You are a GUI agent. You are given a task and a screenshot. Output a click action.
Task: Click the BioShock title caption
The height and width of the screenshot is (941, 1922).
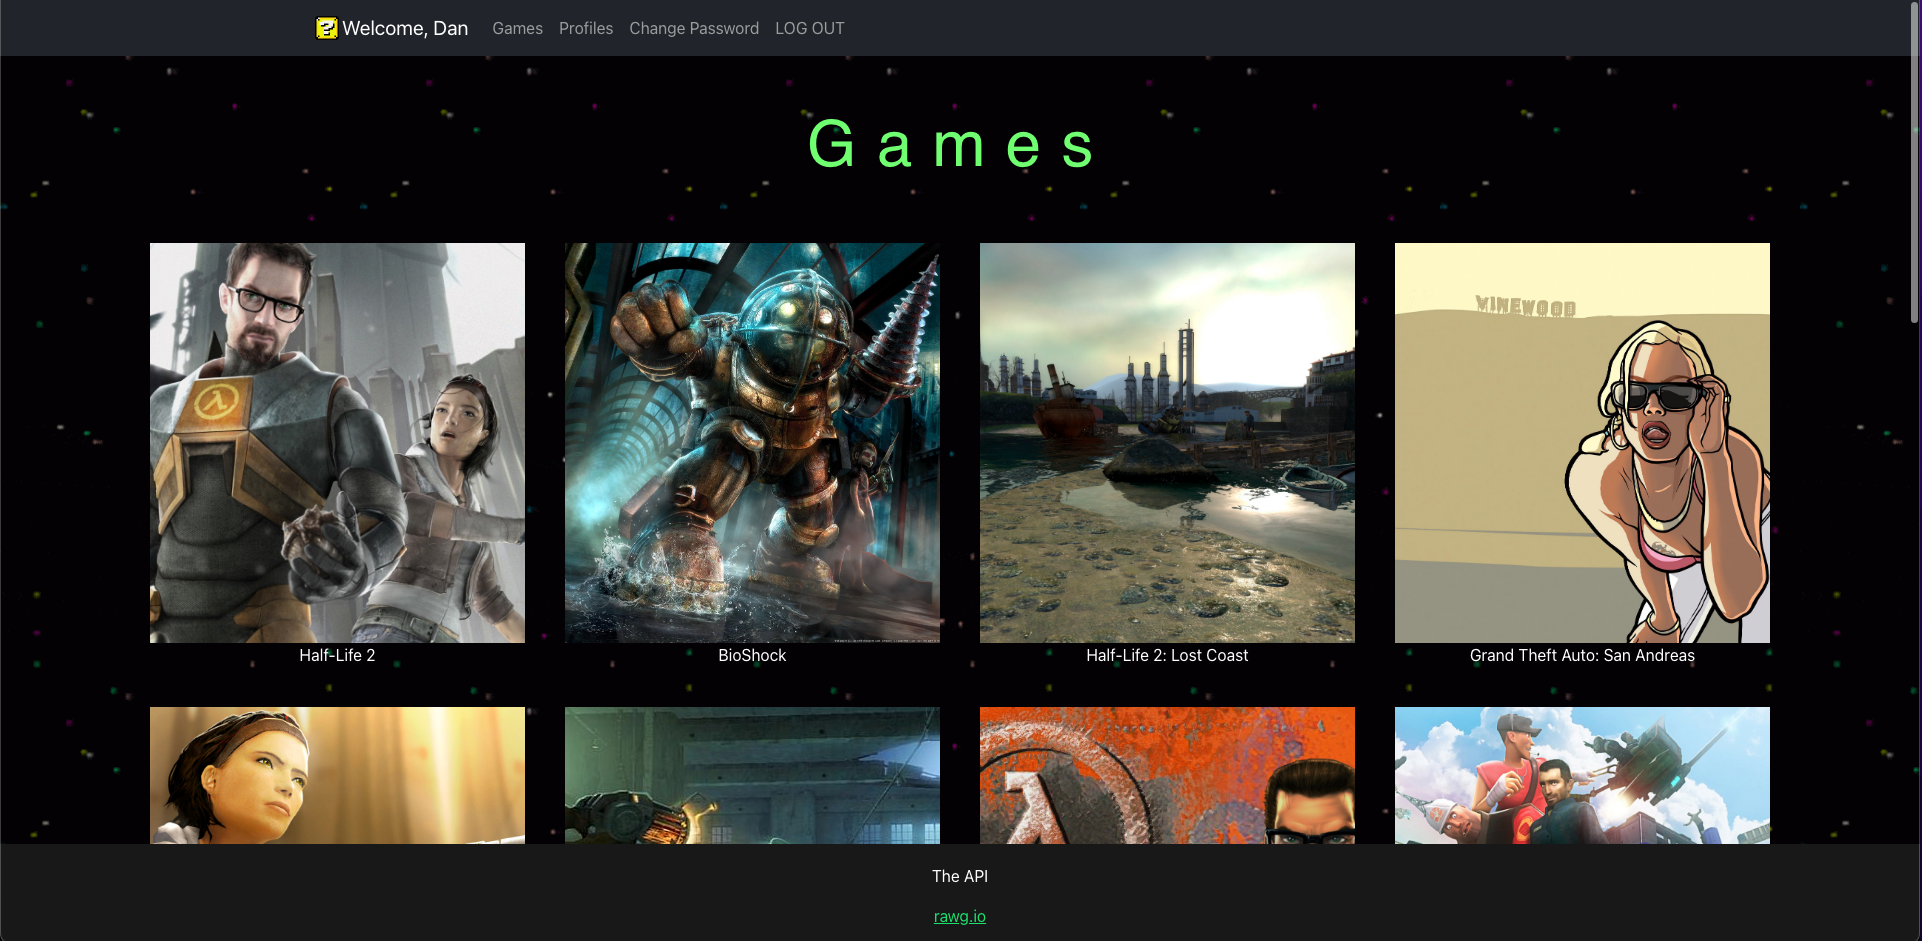point(752,655)
